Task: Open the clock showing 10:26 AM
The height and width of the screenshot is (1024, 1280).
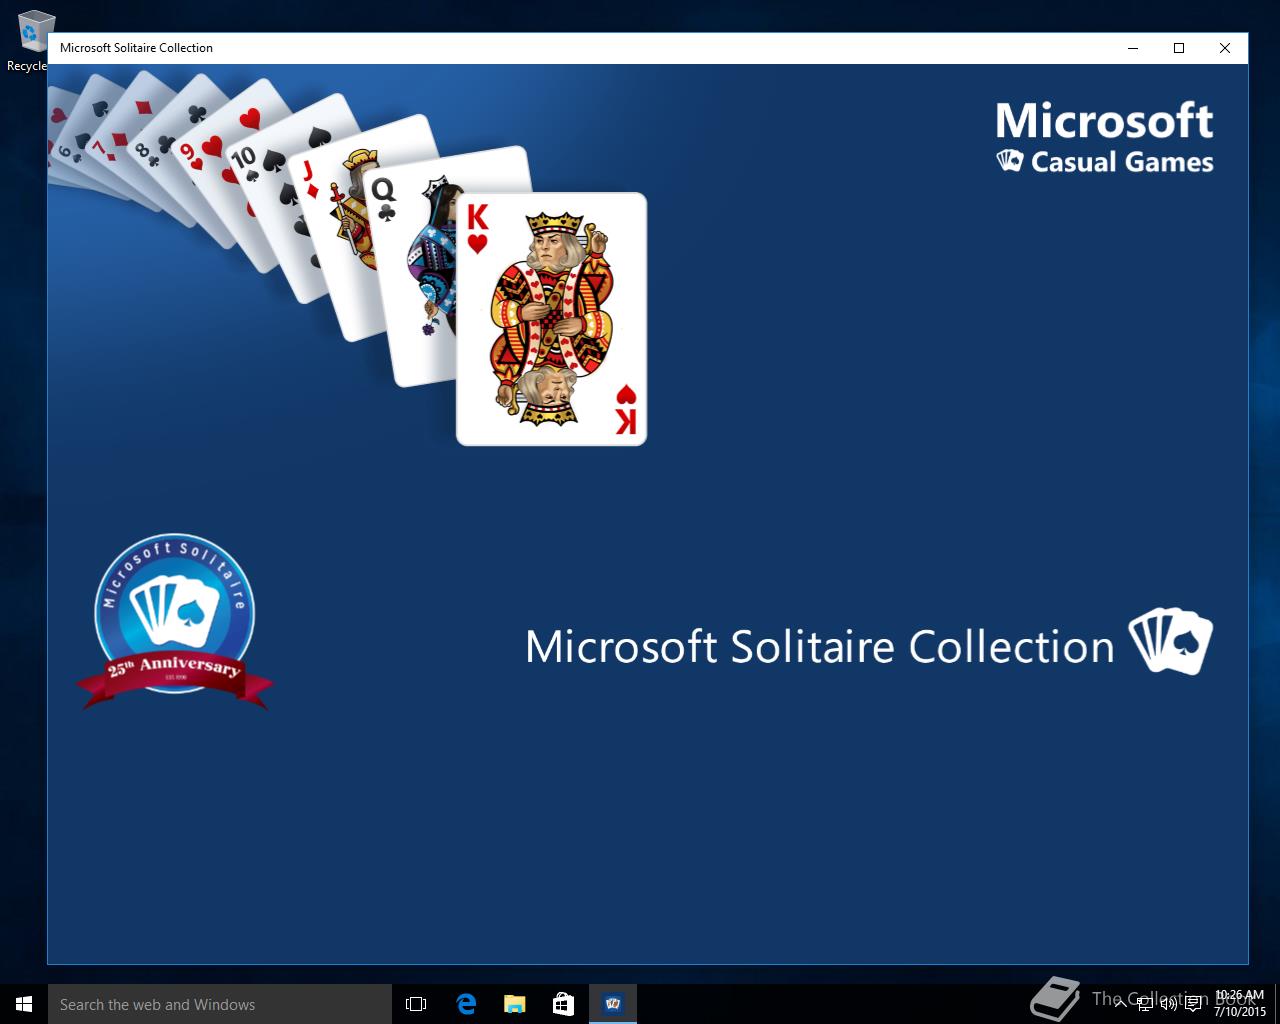Action: pyautogui.click(x=1240, y=1004)
